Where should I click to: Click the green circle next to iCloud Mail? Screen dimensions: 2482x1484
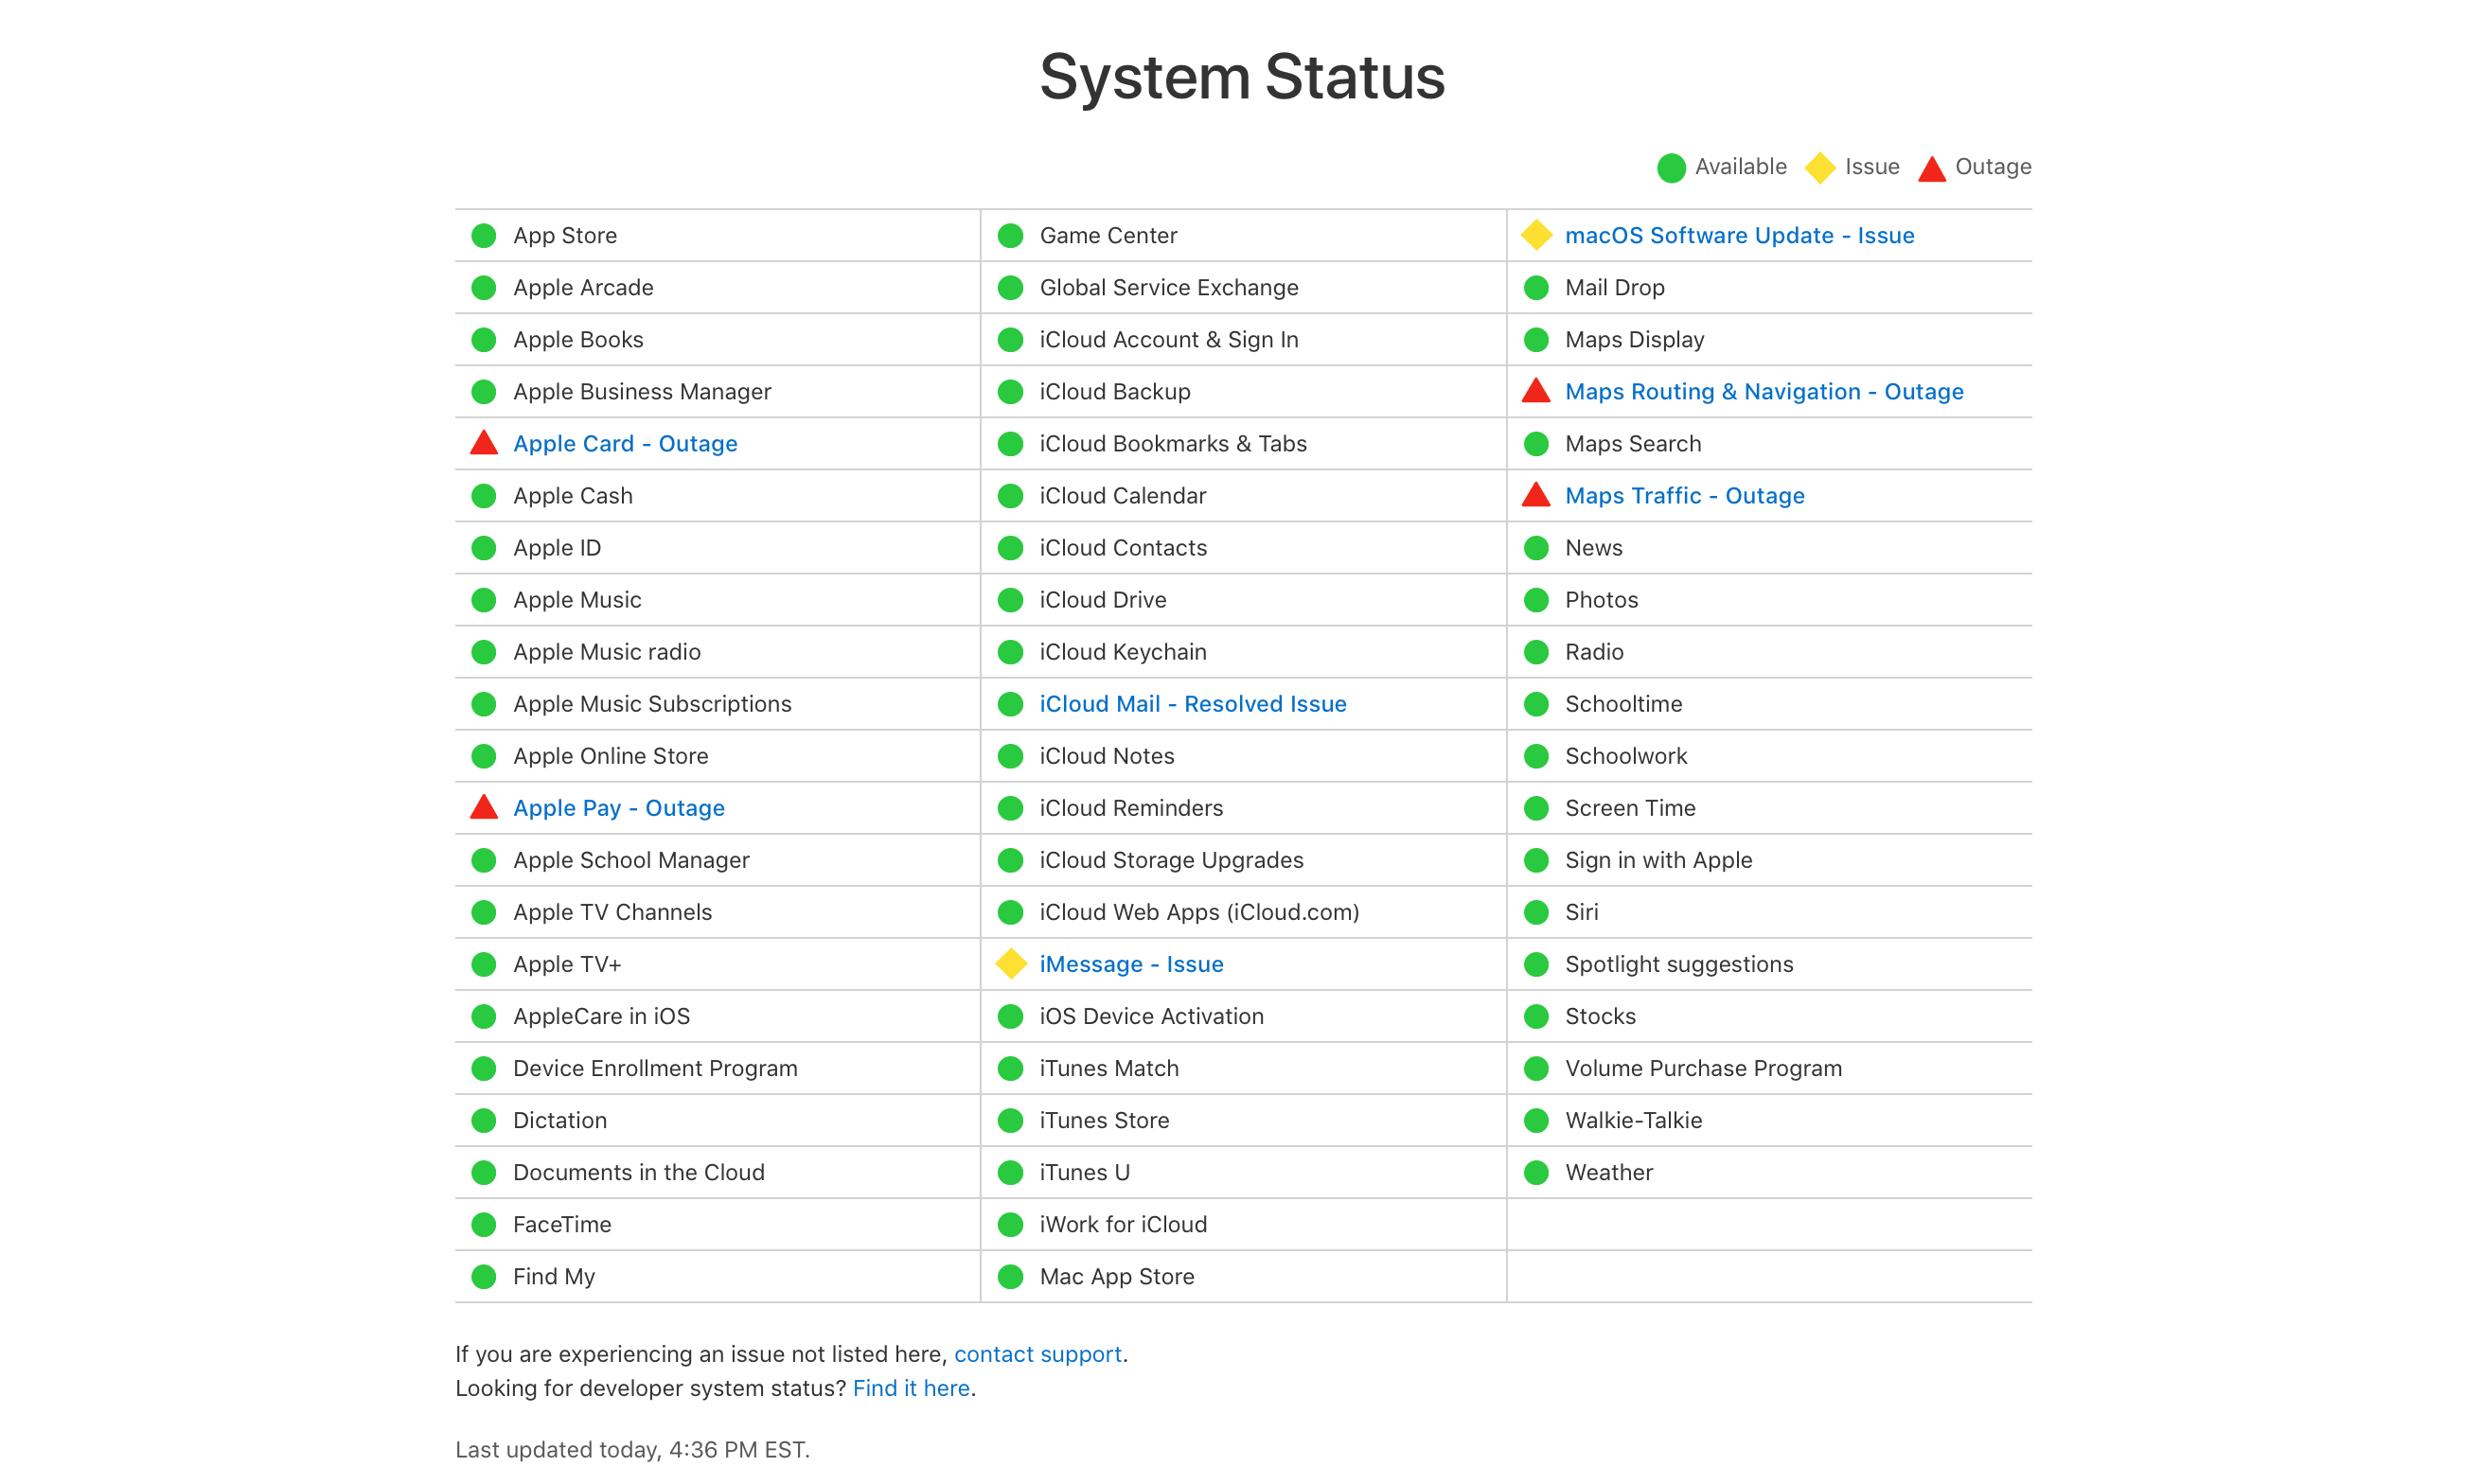[x=1010, y=703]
